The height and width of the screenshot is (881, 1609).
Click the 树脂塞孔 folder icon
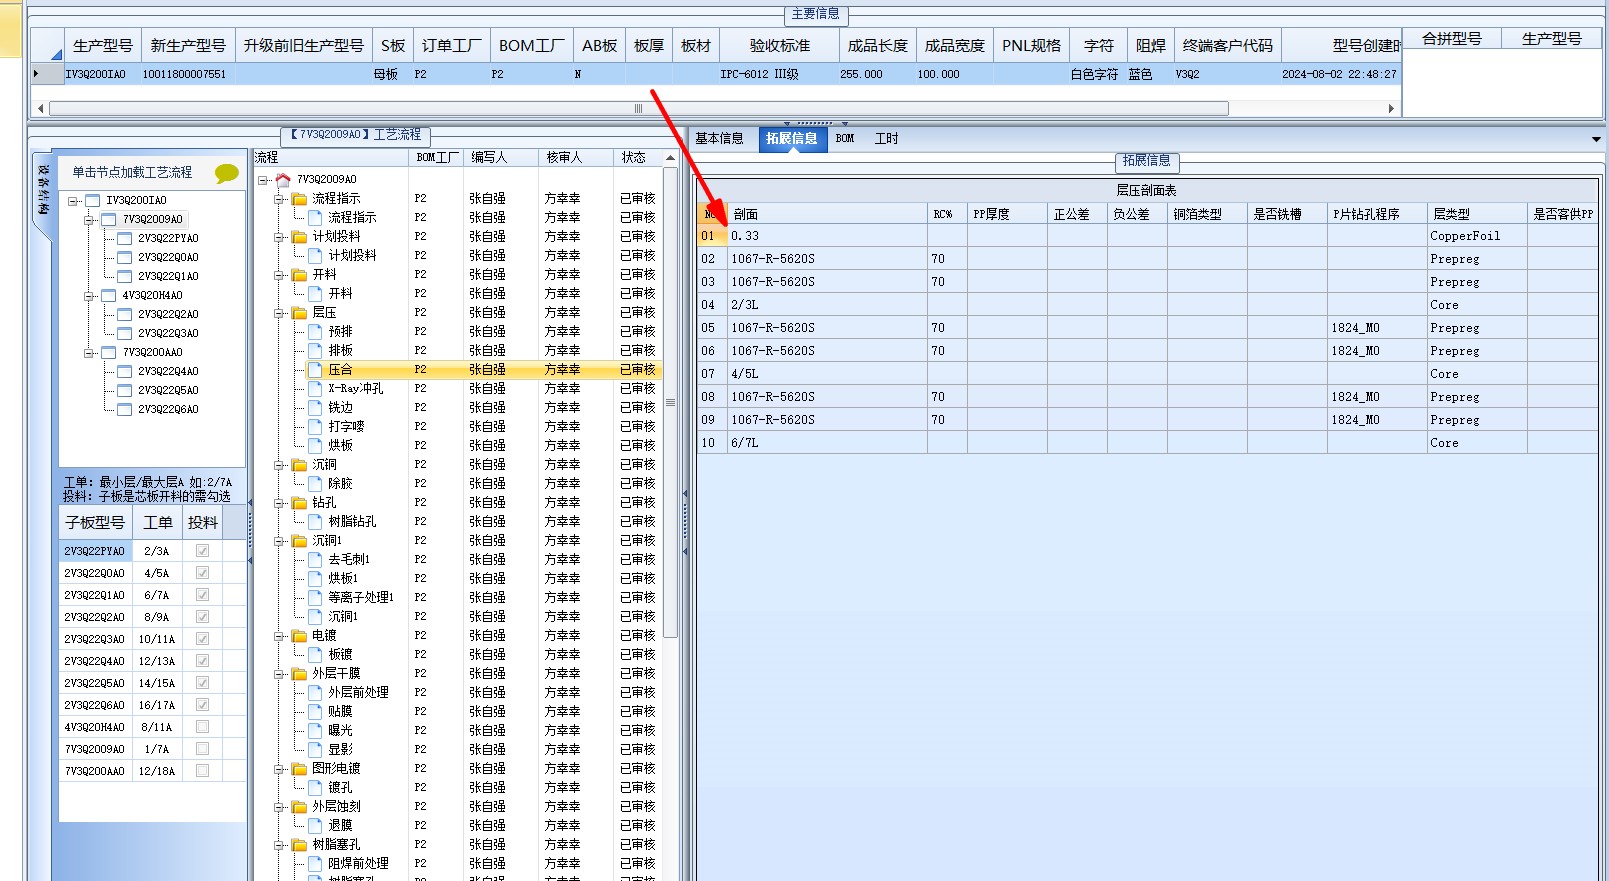point(299,845)
